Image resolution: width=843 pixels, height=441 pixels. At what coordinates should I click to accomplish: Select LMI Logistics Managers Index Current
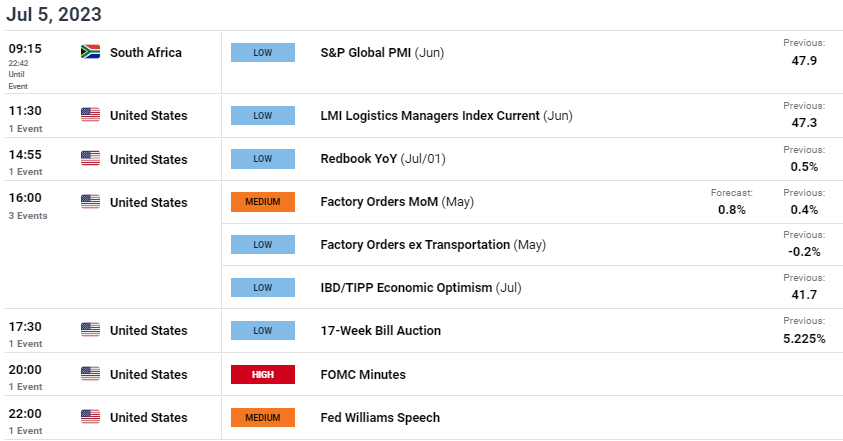(x=446, y=116)
